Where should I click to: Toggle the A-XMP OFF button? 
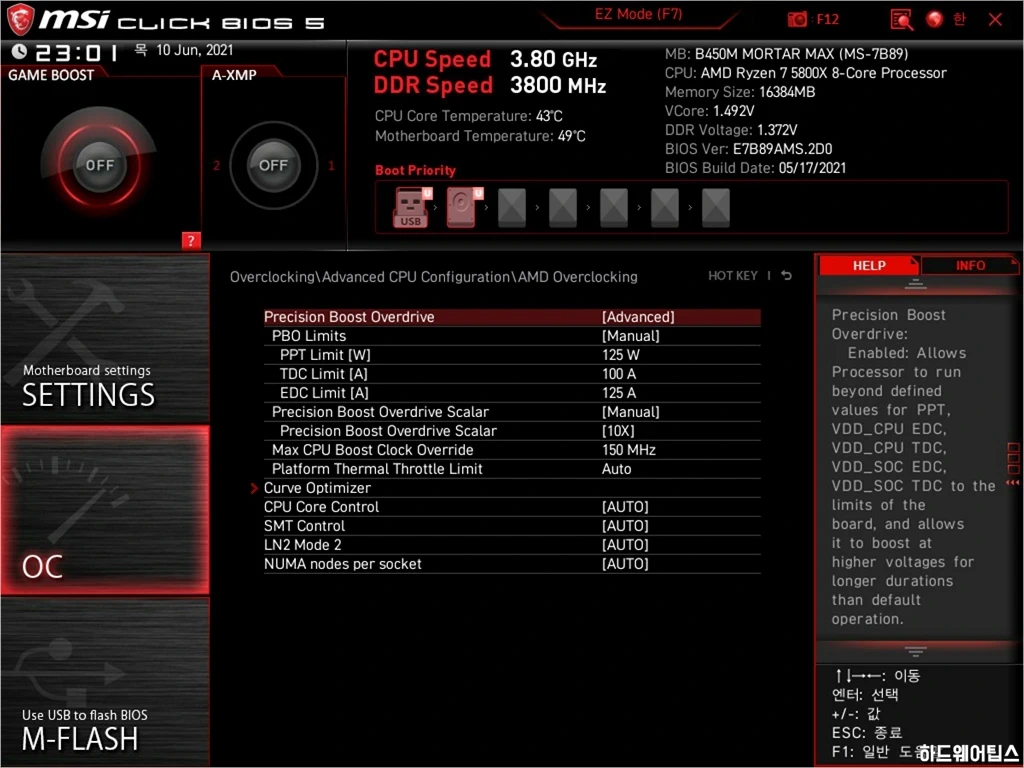coord(273,165)
